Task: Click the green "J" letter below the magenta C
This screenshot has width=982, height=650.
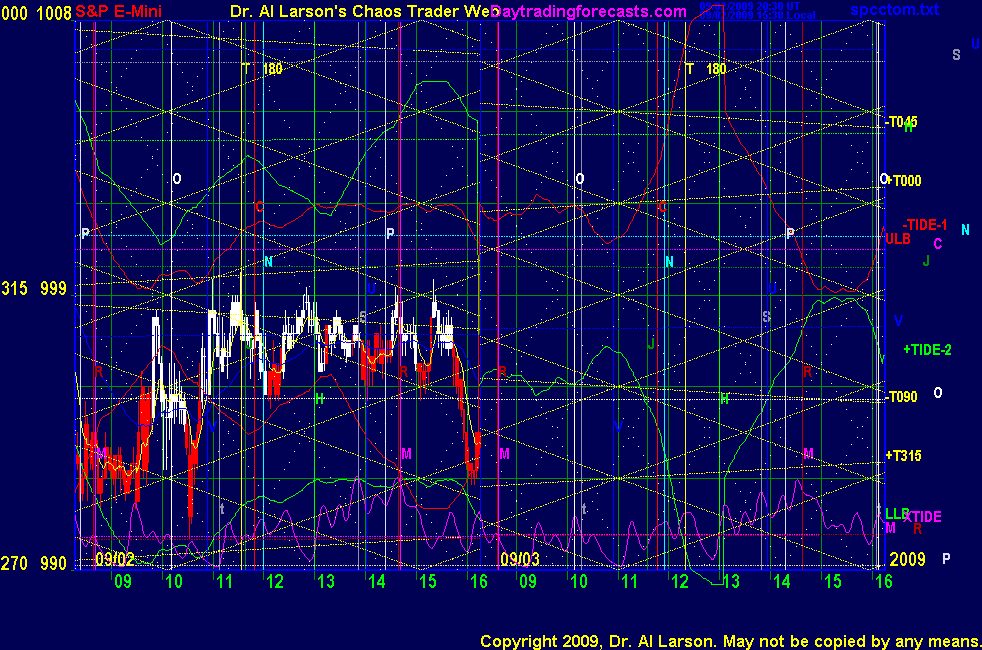Action: 926,261
